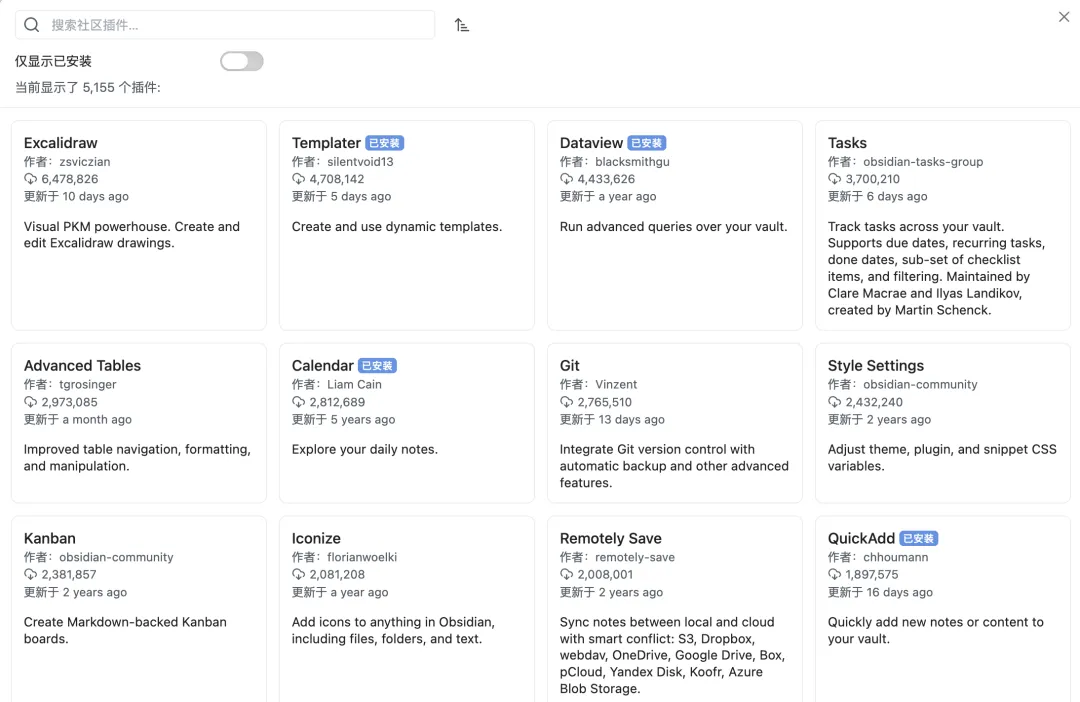Open the sort order icon

(461, 25)
